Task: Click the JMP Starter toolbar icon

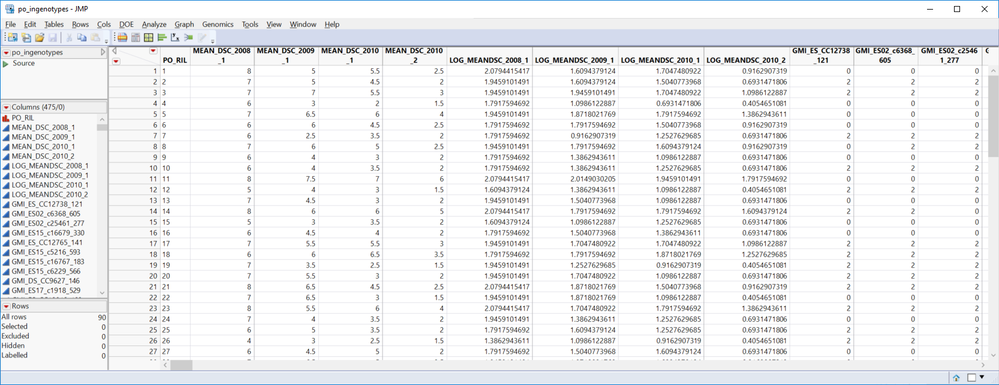Action: click(122, 38)
